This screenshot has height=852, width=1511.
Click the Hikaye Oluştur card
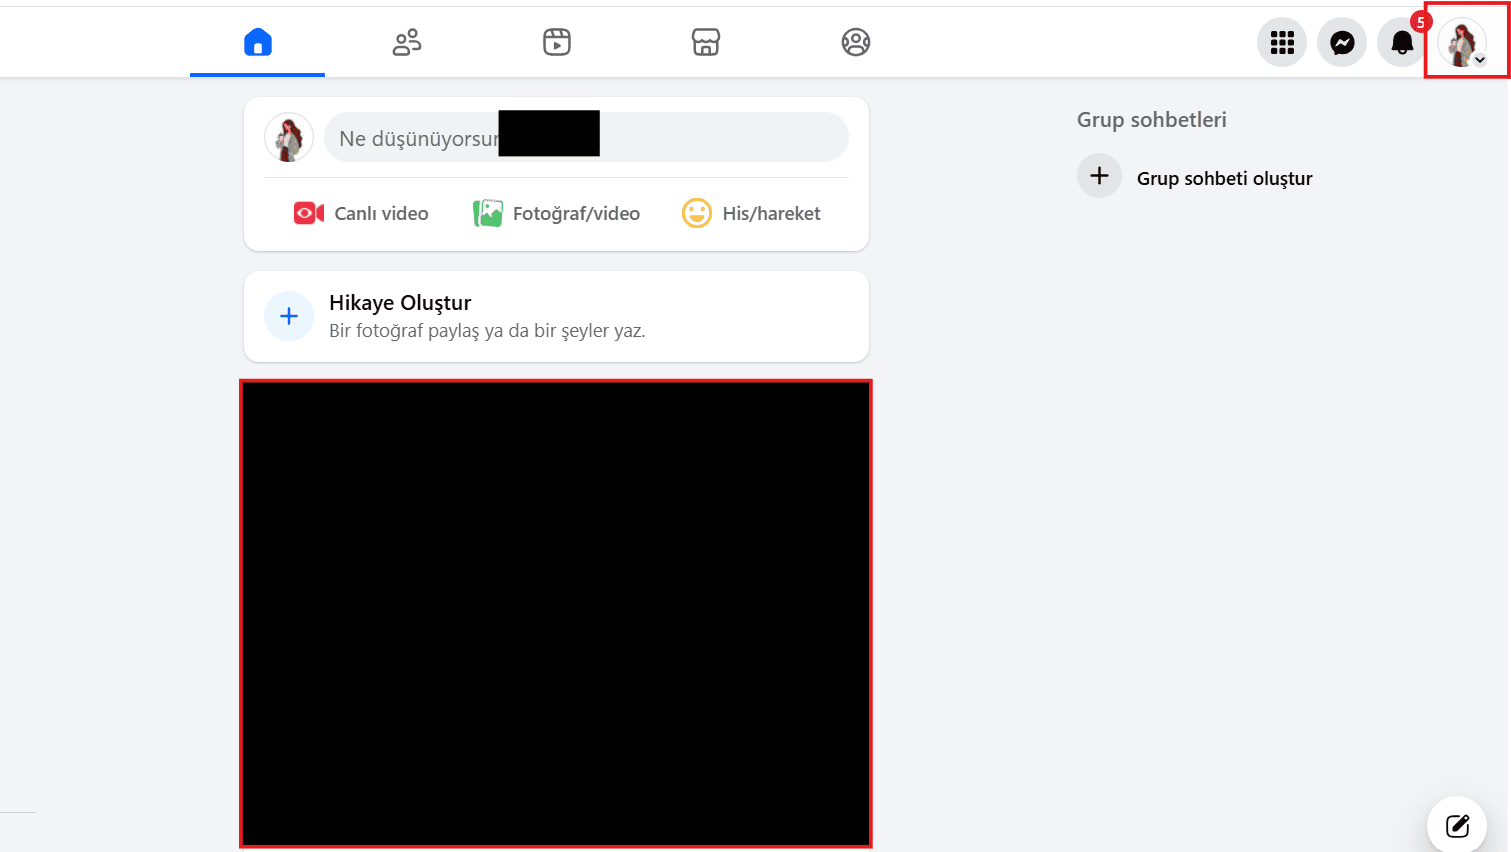(x=556, y=315)
